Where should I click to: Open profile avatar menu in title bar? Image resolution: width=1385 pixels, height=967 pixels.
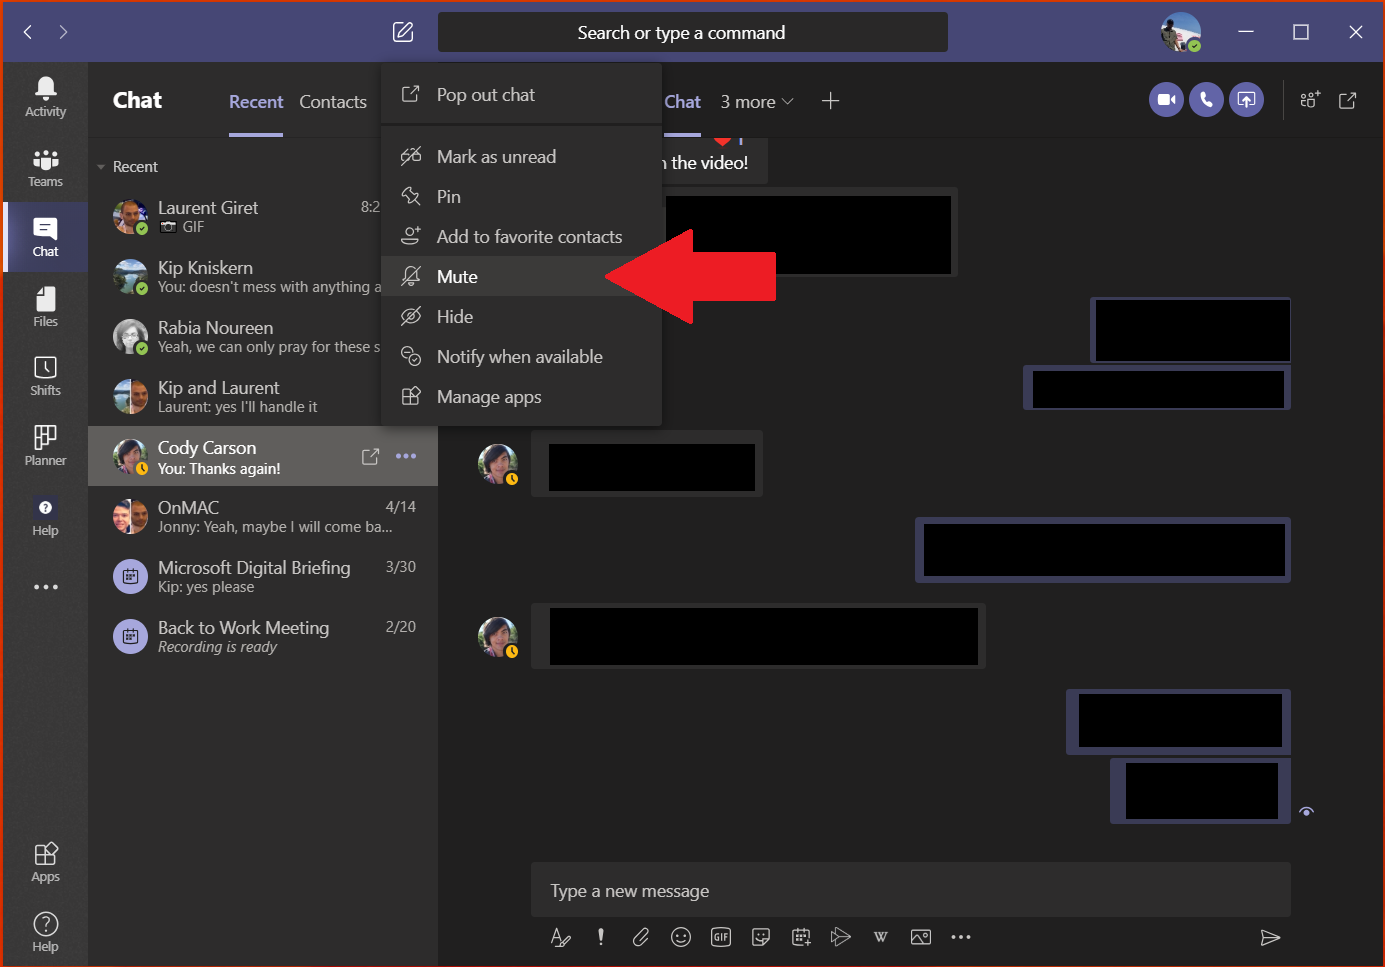click(1180, 32)
